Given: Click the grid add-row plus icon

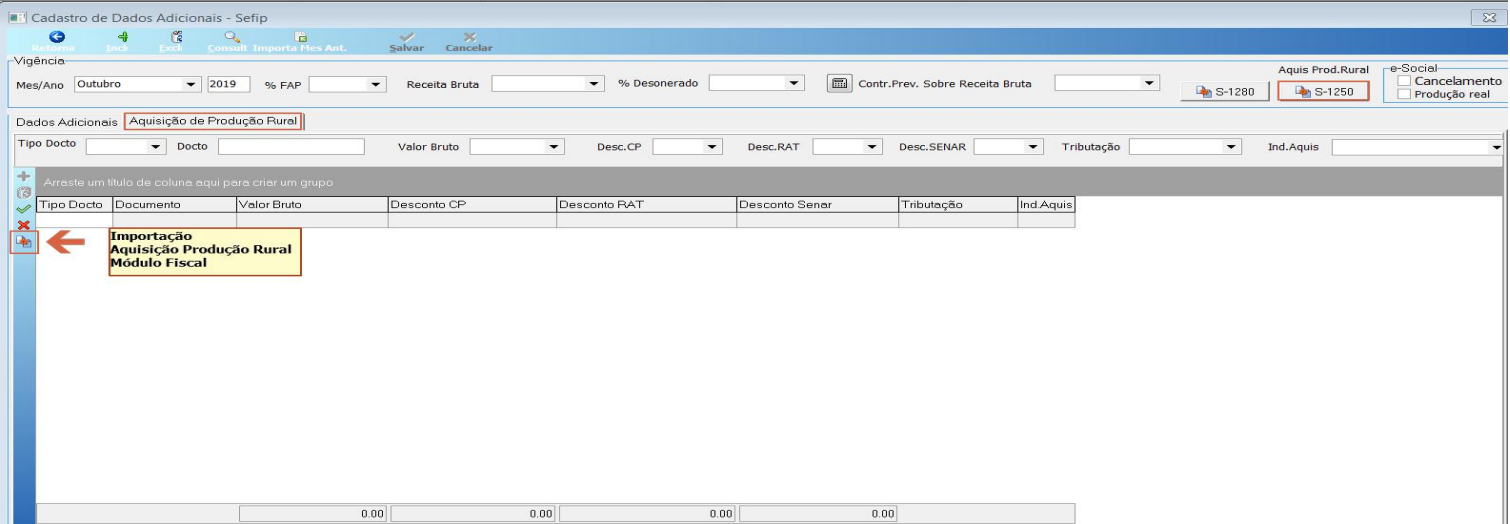Looking at the screenshot, I should [24, 176].
